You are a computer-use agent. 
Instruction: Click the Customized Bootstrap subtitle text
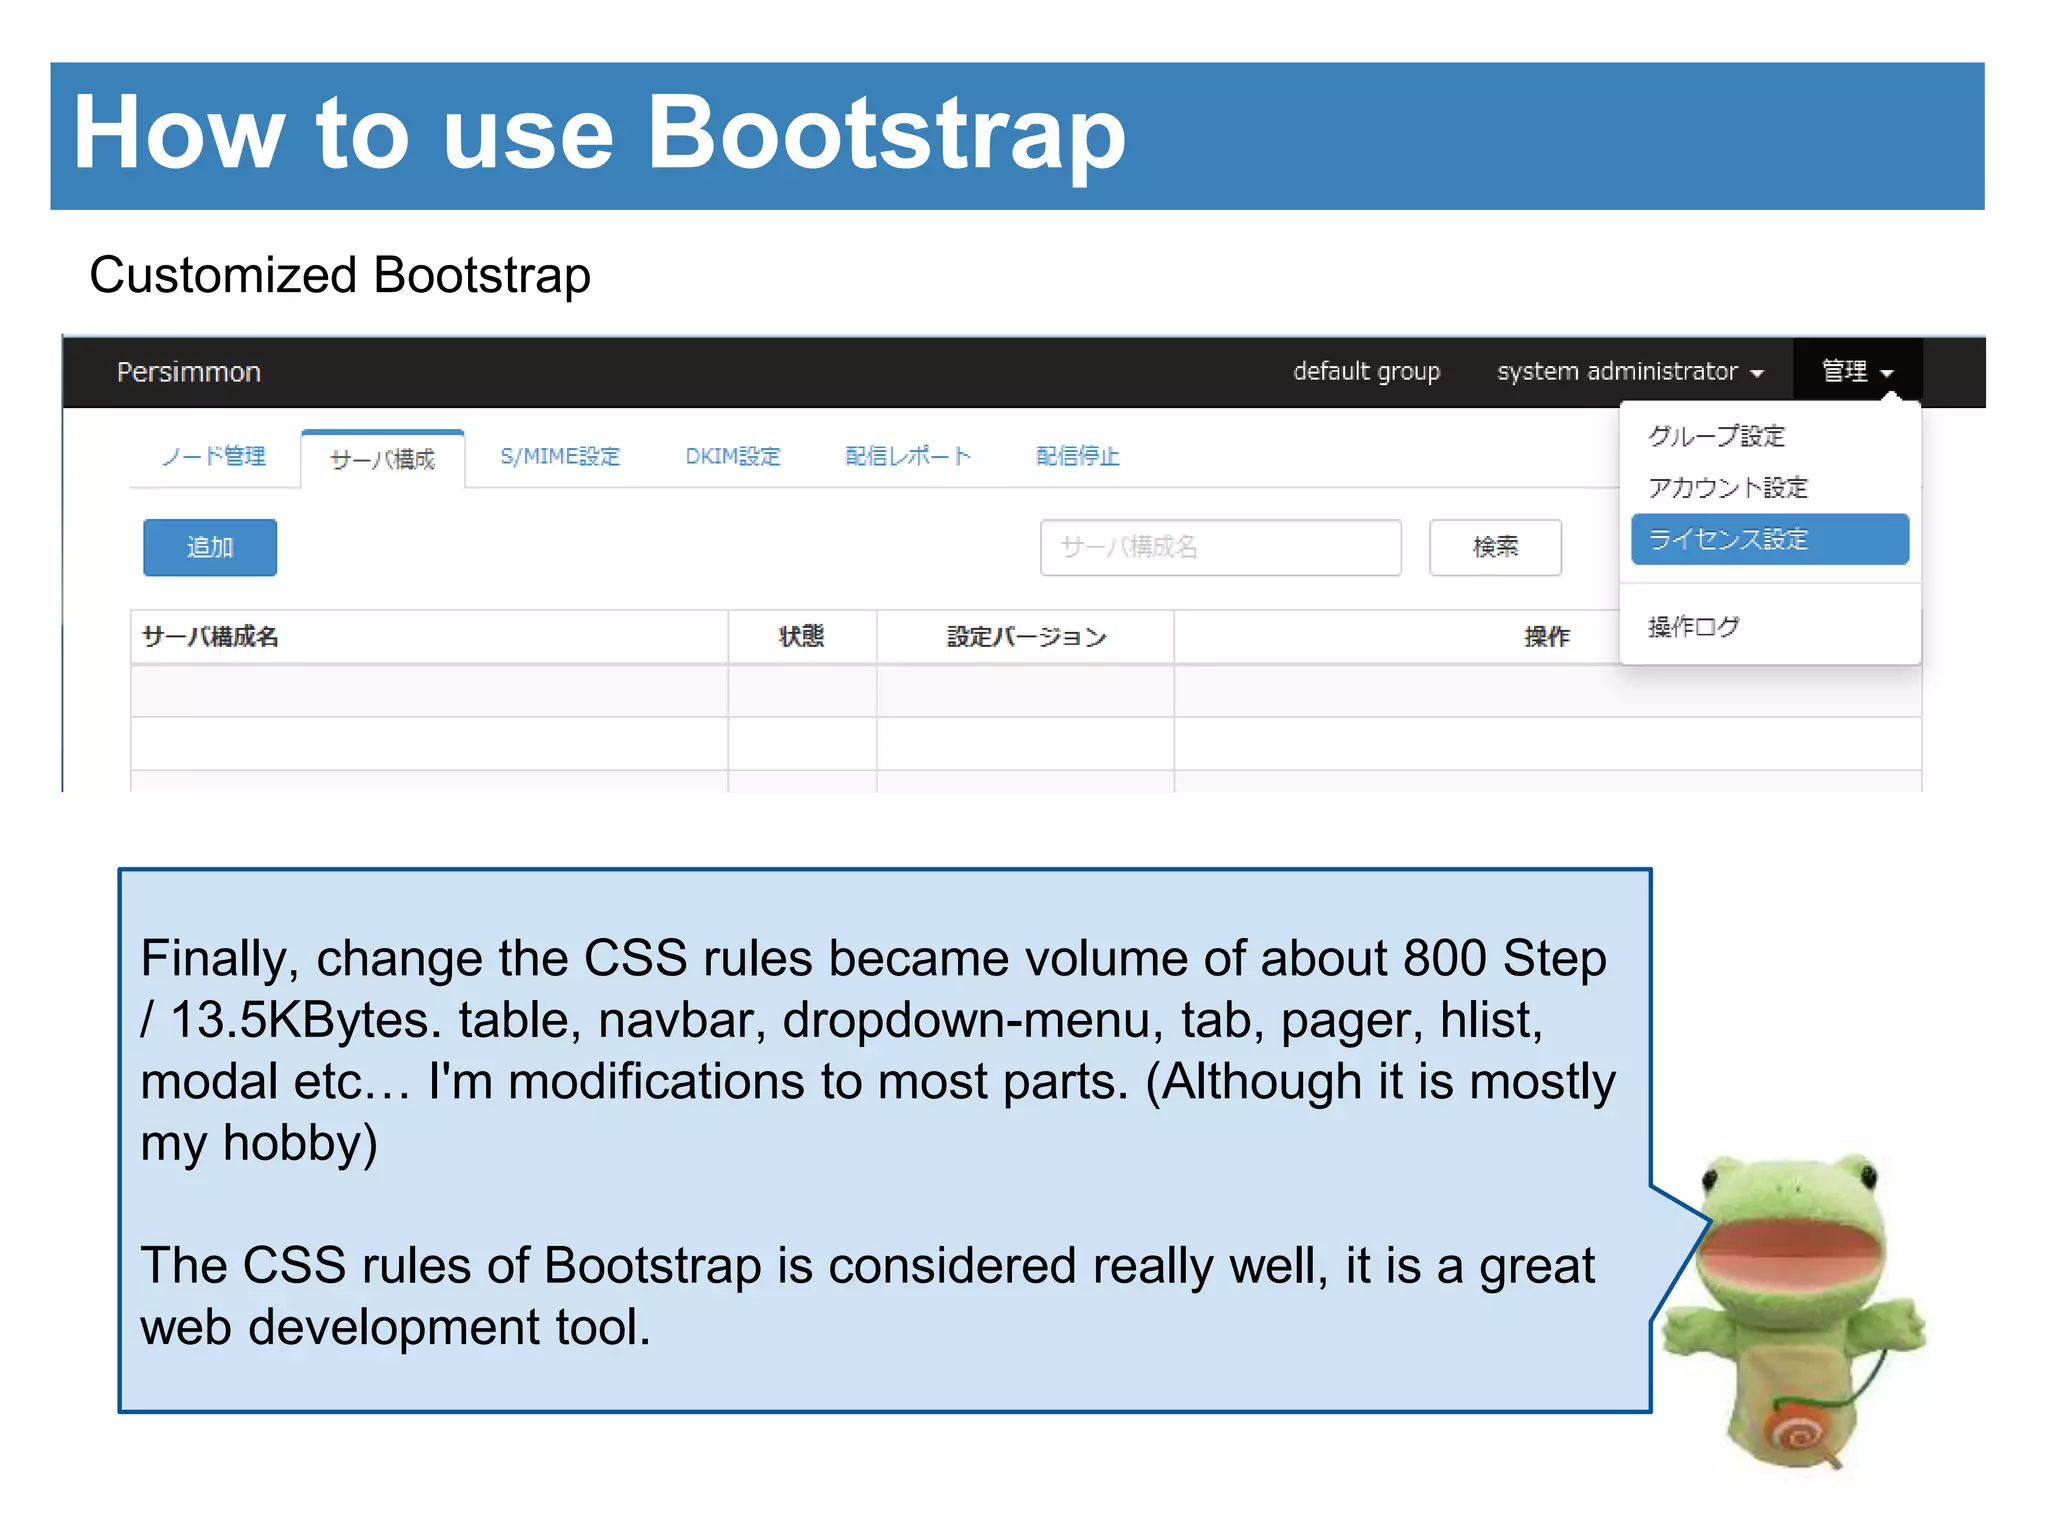click(x=340, y=275)
